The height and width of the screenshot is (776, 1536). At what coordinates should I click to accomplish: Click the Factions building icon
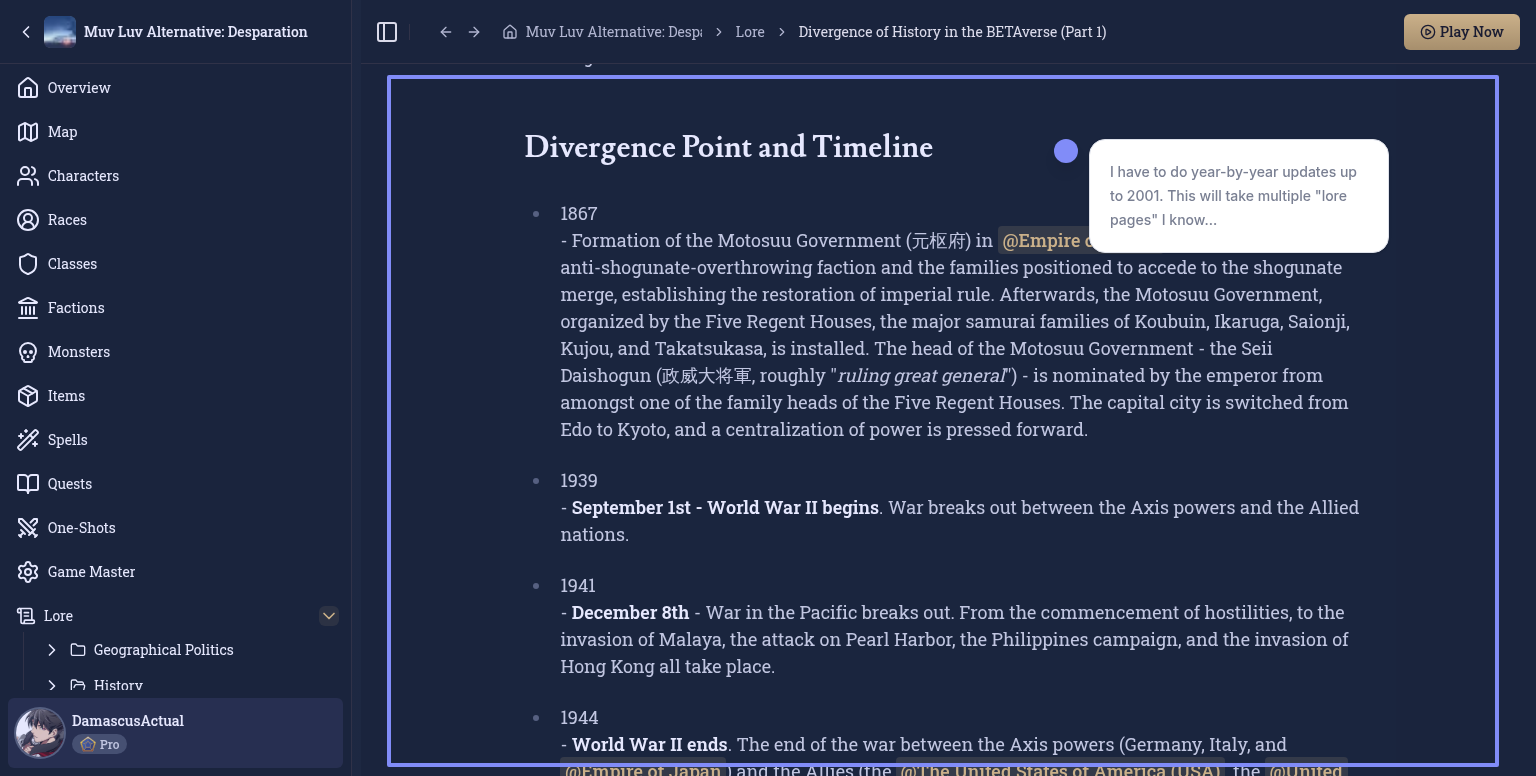coord(28,308)
